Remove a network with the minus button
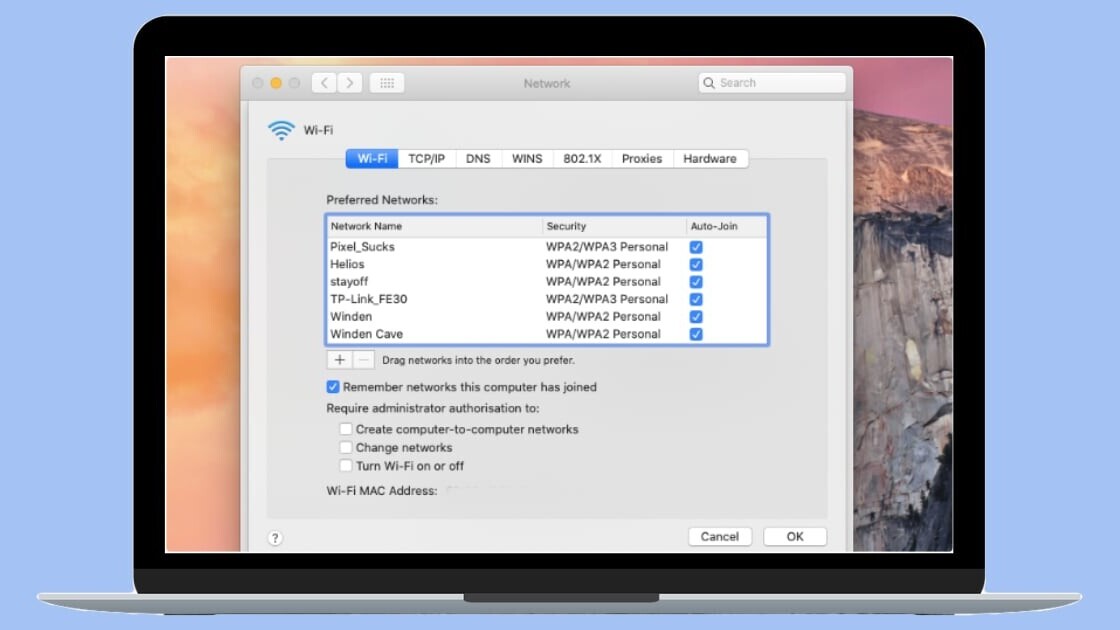Image resolution: width=1120 pixels, height=630 pixels. click(363, 359)
